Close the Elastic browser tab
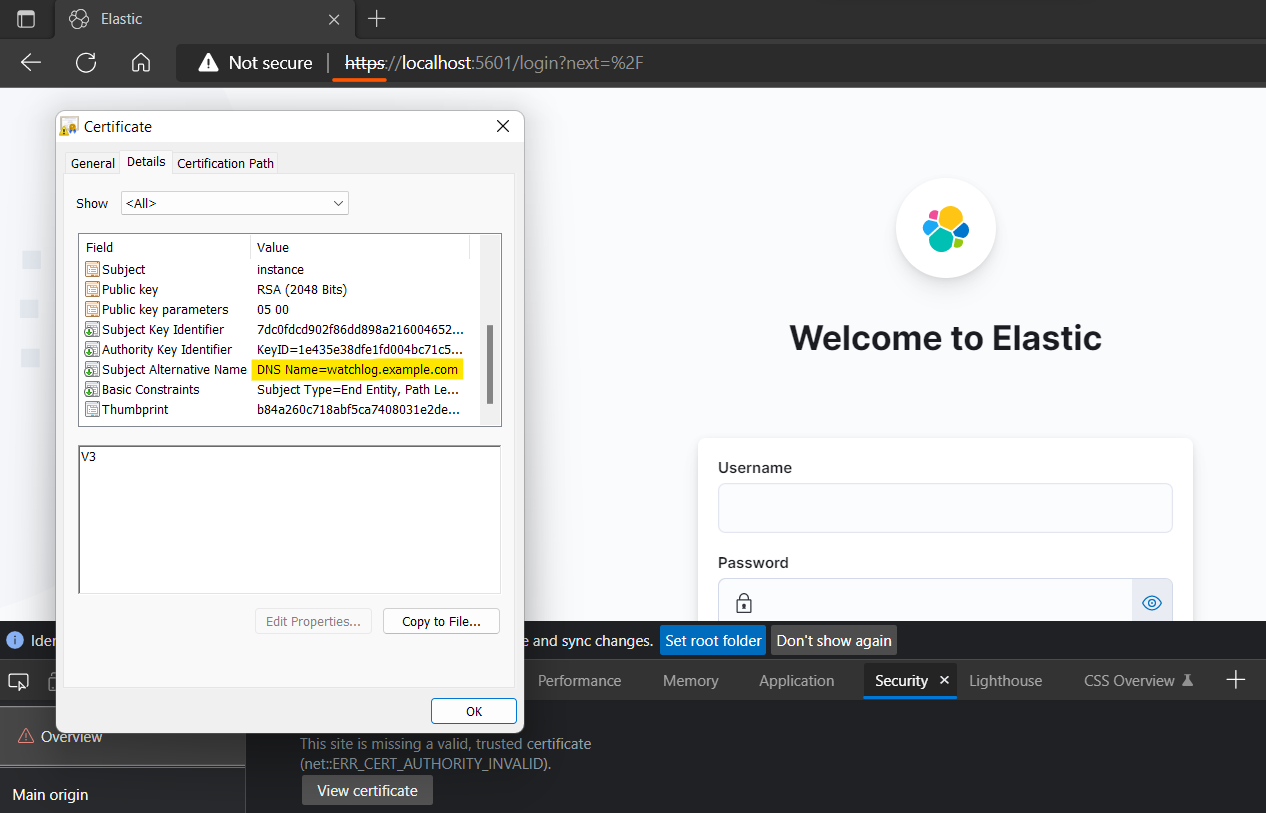 (335, 19)
